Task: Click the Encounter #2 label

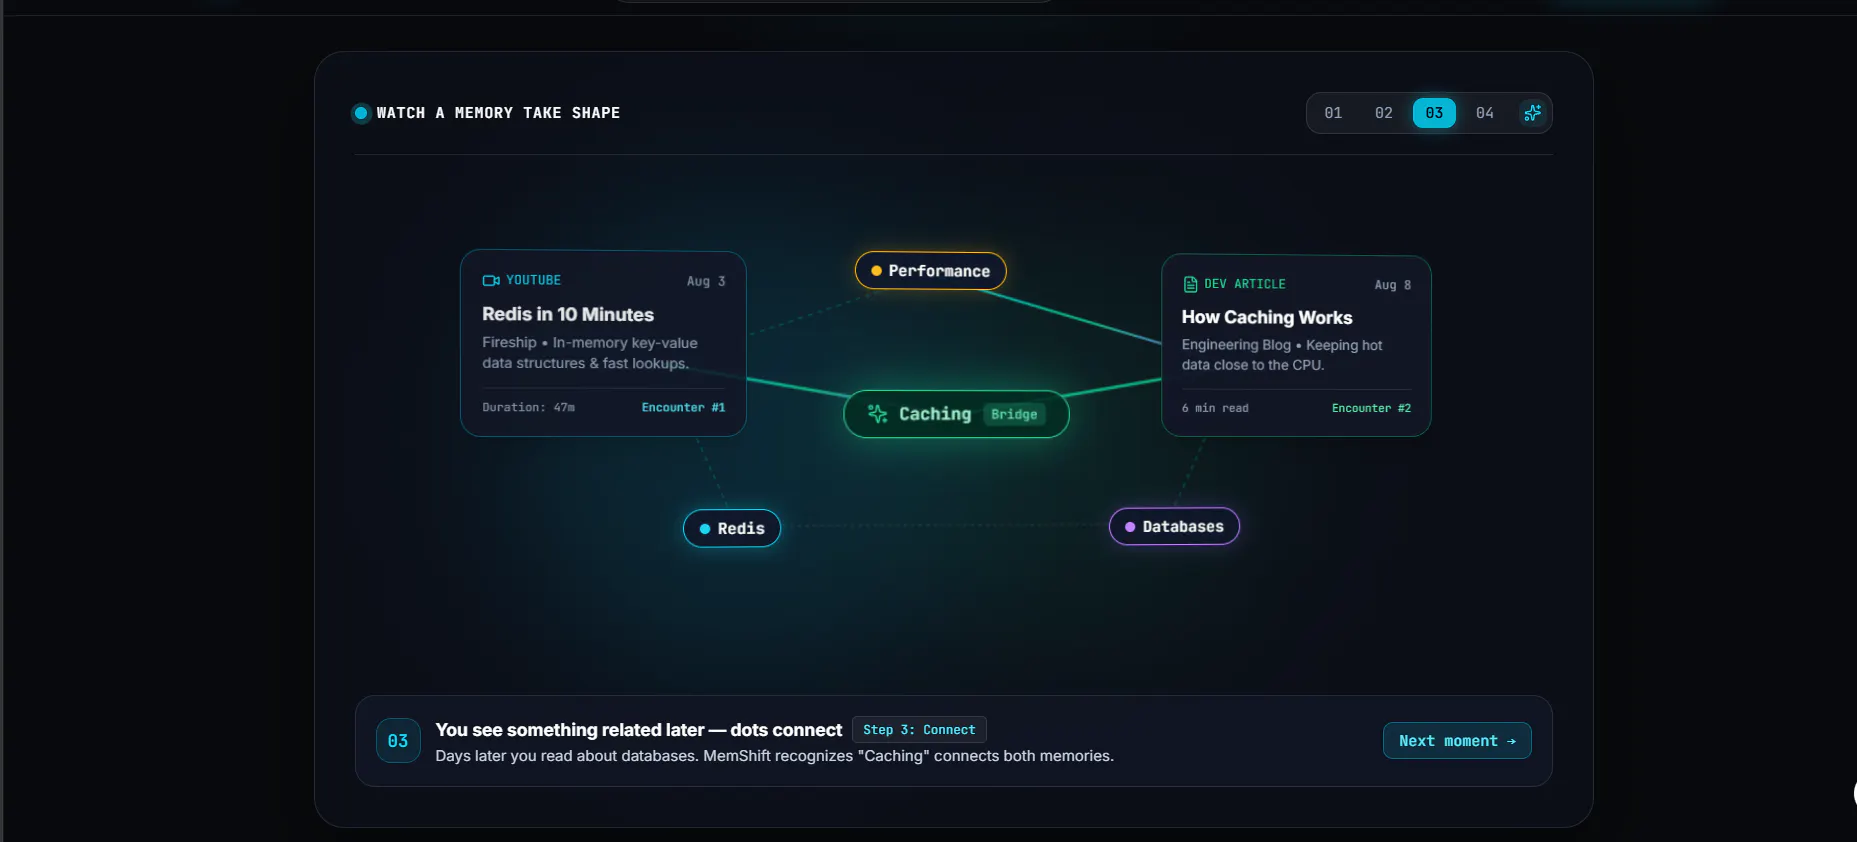Action: tap(1371, 408)
